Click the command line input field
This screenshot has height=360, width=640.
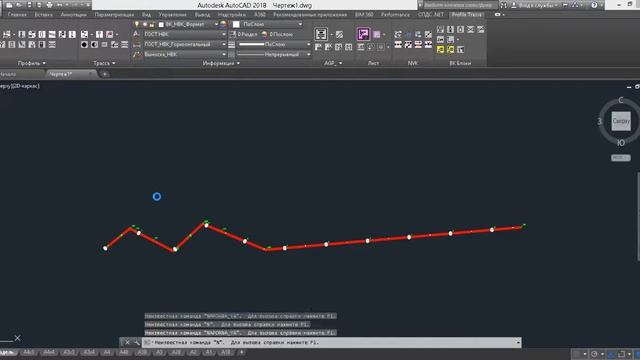tap(331, 342)
